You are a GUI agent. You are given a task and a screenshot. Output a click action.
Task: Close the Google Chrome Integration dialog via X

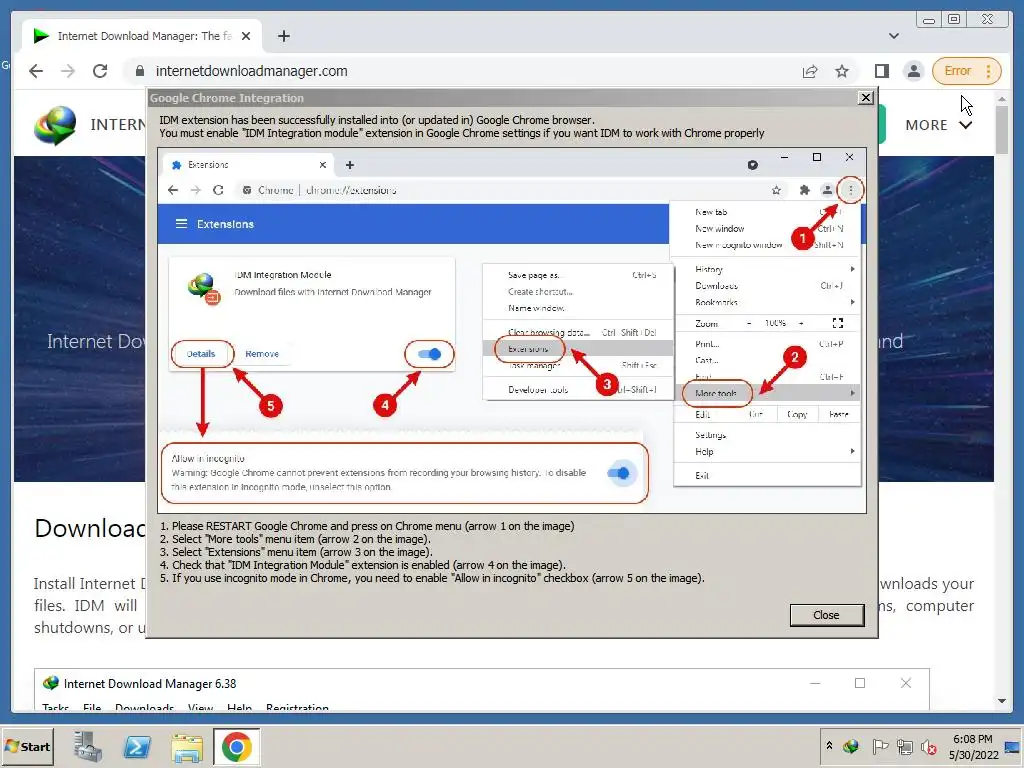point(865,98)
